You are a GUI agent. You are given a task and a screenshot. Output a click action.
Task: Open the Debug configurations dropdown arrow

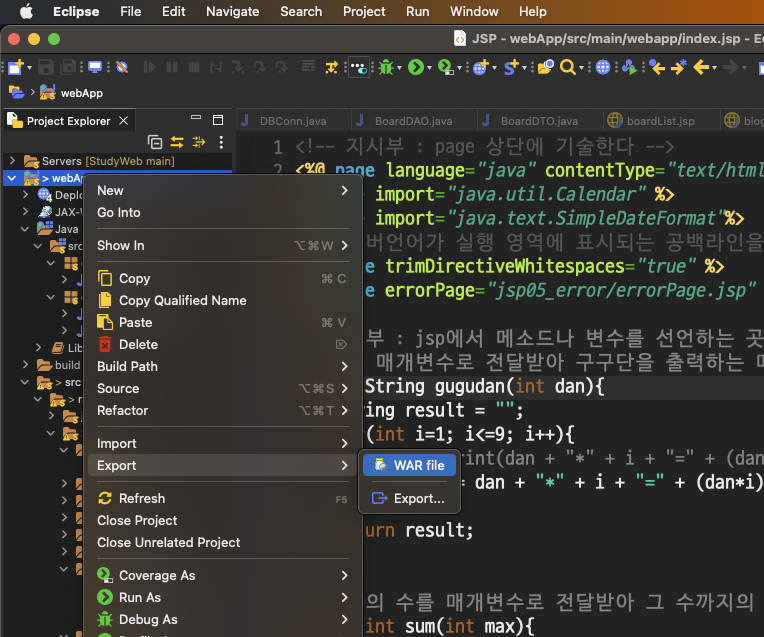pos(400,68)
